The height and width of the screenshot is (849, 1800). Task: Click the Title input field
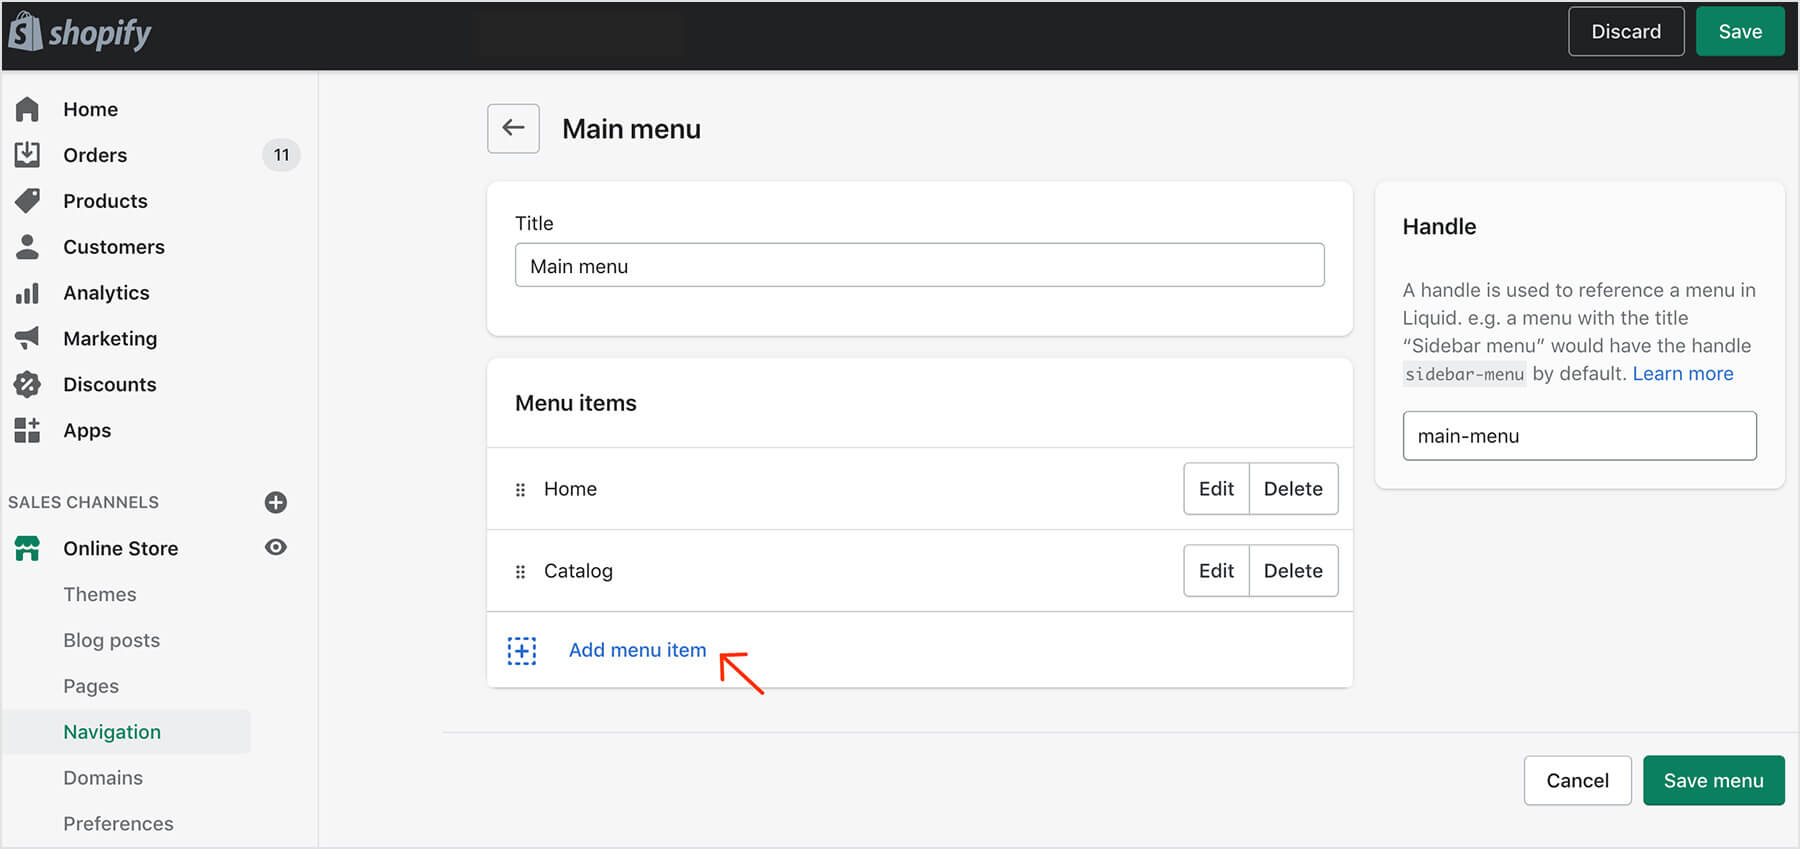click(x=919, y=266)
